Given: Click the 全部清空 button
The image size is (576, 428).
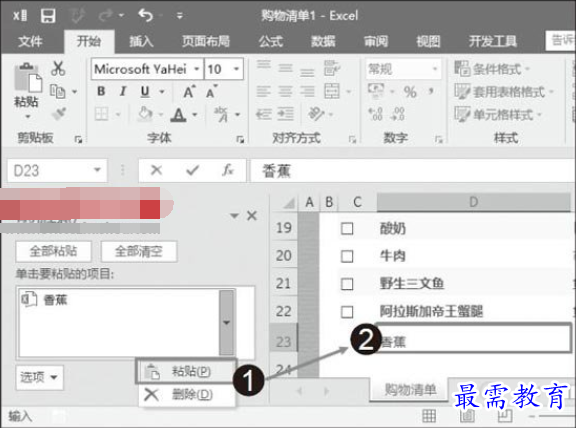Looking at the screenshot, I should (x=138, y=251).
